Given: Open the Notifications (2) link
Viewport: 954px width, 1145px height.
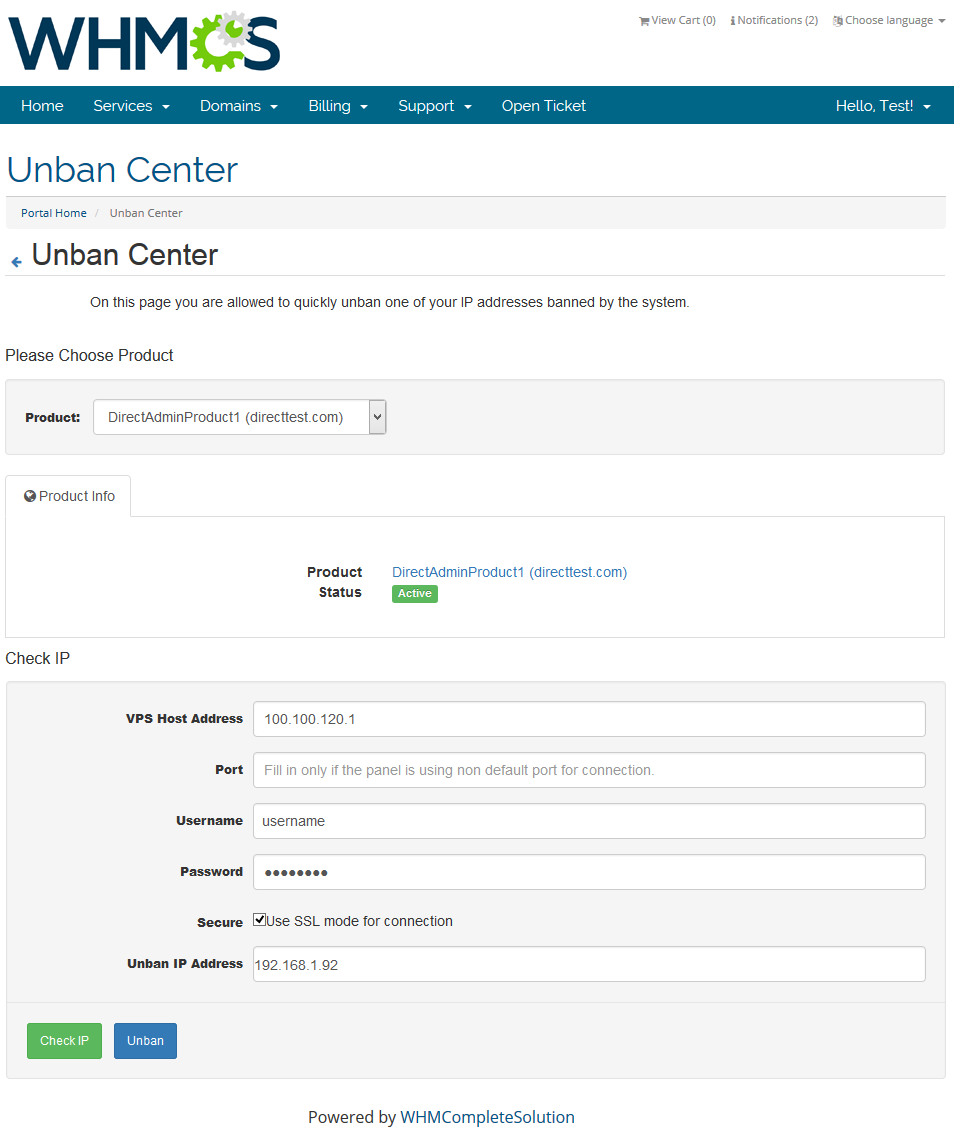Looking at the screenshot, I should pos(774,20).
